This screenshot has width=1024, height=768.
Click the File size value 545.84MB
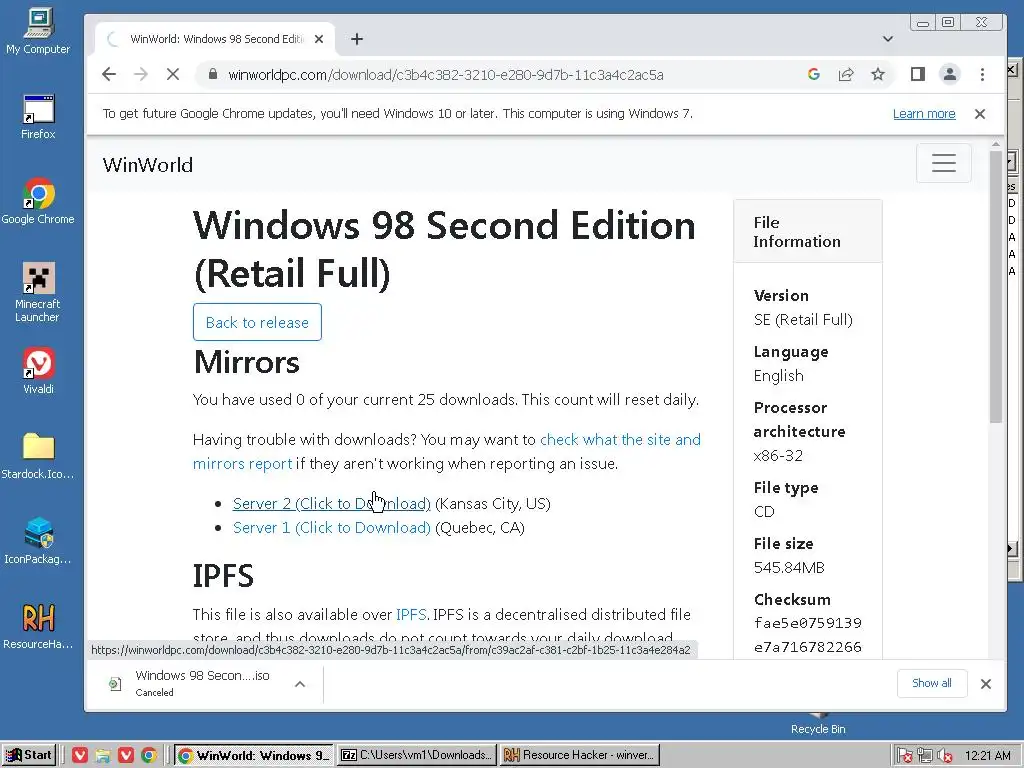pos(789,568)
